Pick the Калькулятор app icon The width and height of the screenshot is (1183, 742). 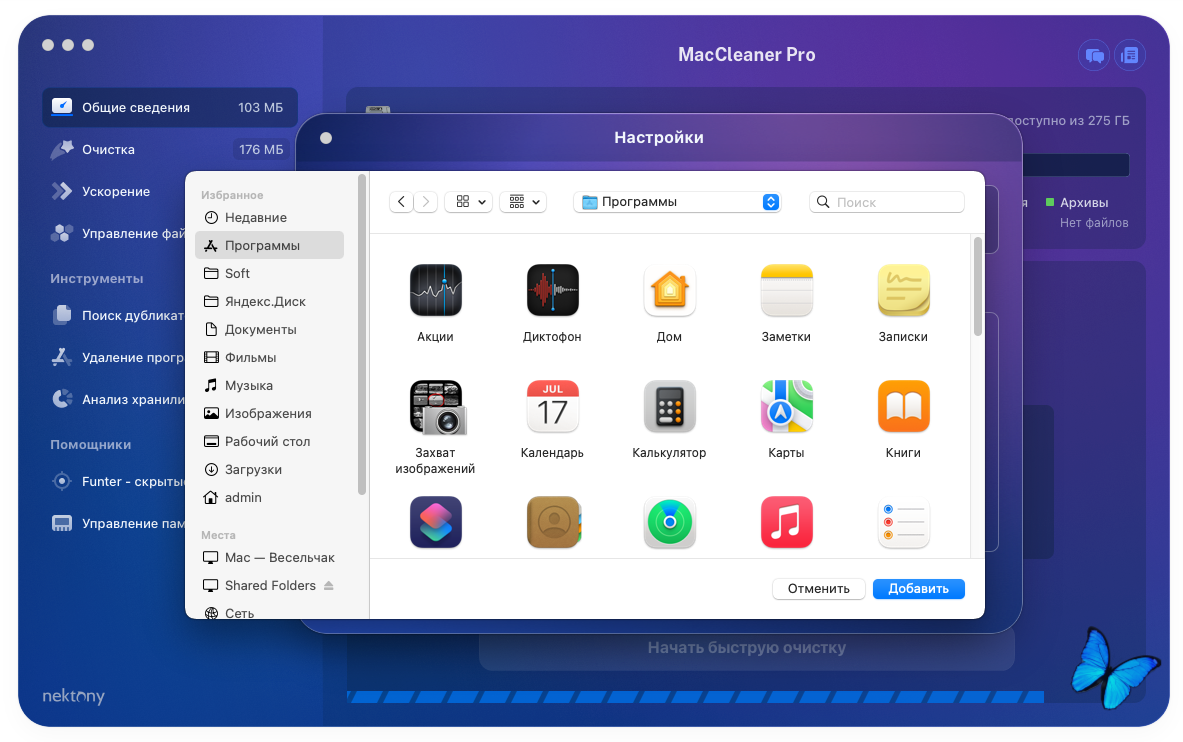tap(669, 406)
